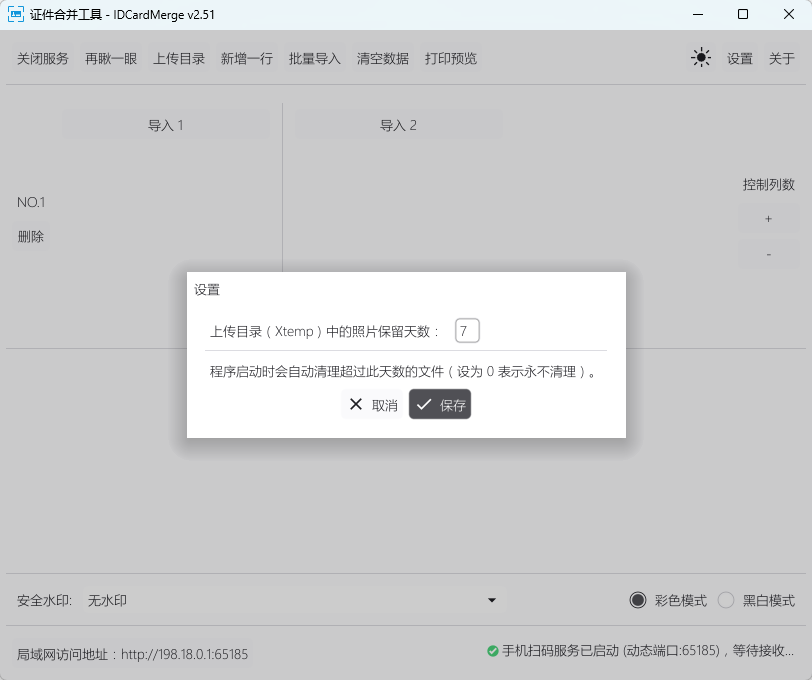The height and width of the screenshot is (680, 812).
Task: Open the 安全水印 dropdown showing 无水印
Action: click(x=293, y=600)
